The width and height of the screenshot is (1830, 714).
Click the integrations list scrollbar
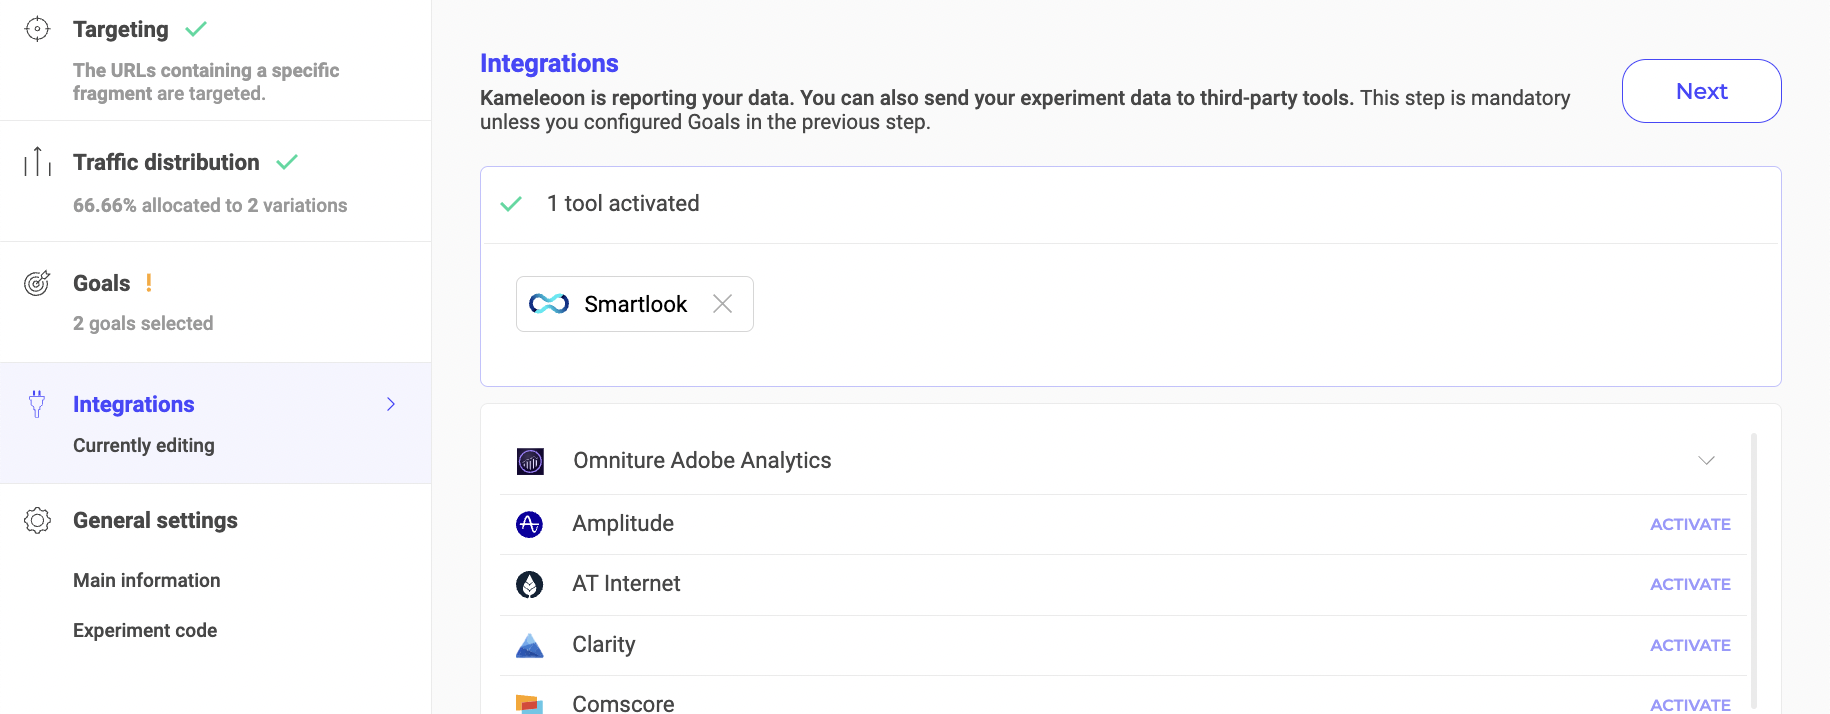tap(1753, 570)
